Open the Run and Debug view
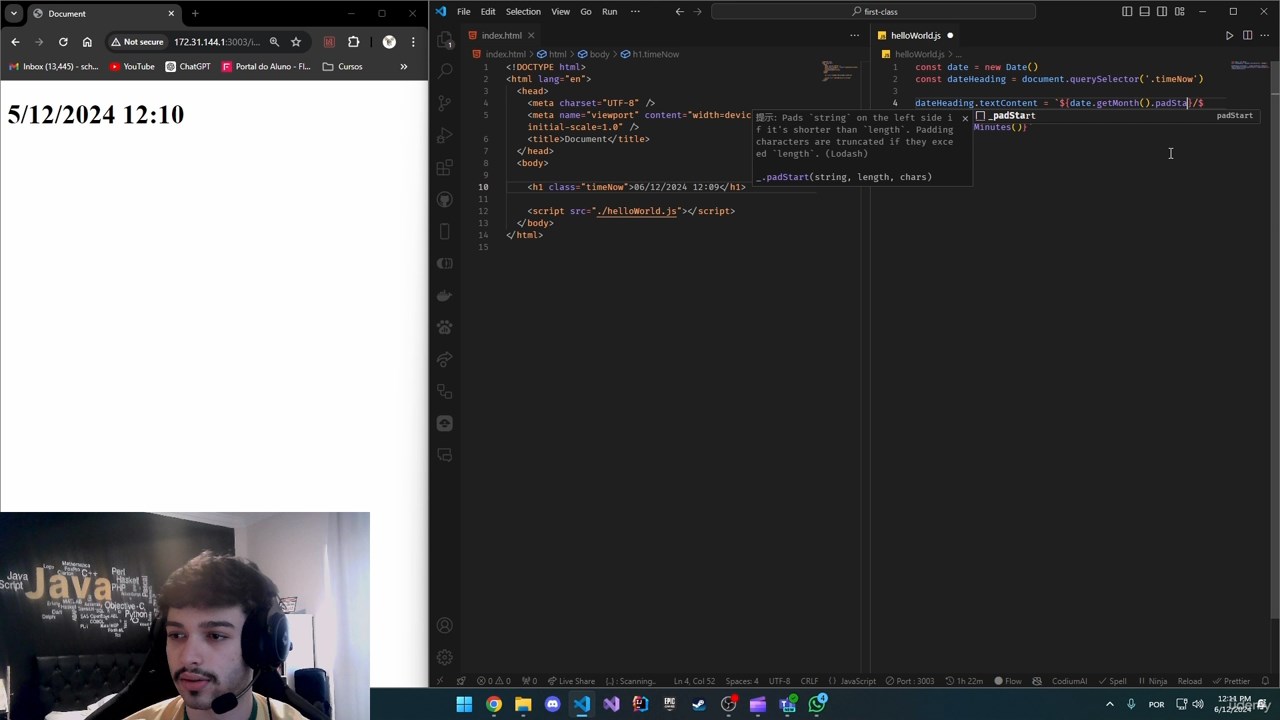Screen dimensions: 1280x720 tap(445, 136)
